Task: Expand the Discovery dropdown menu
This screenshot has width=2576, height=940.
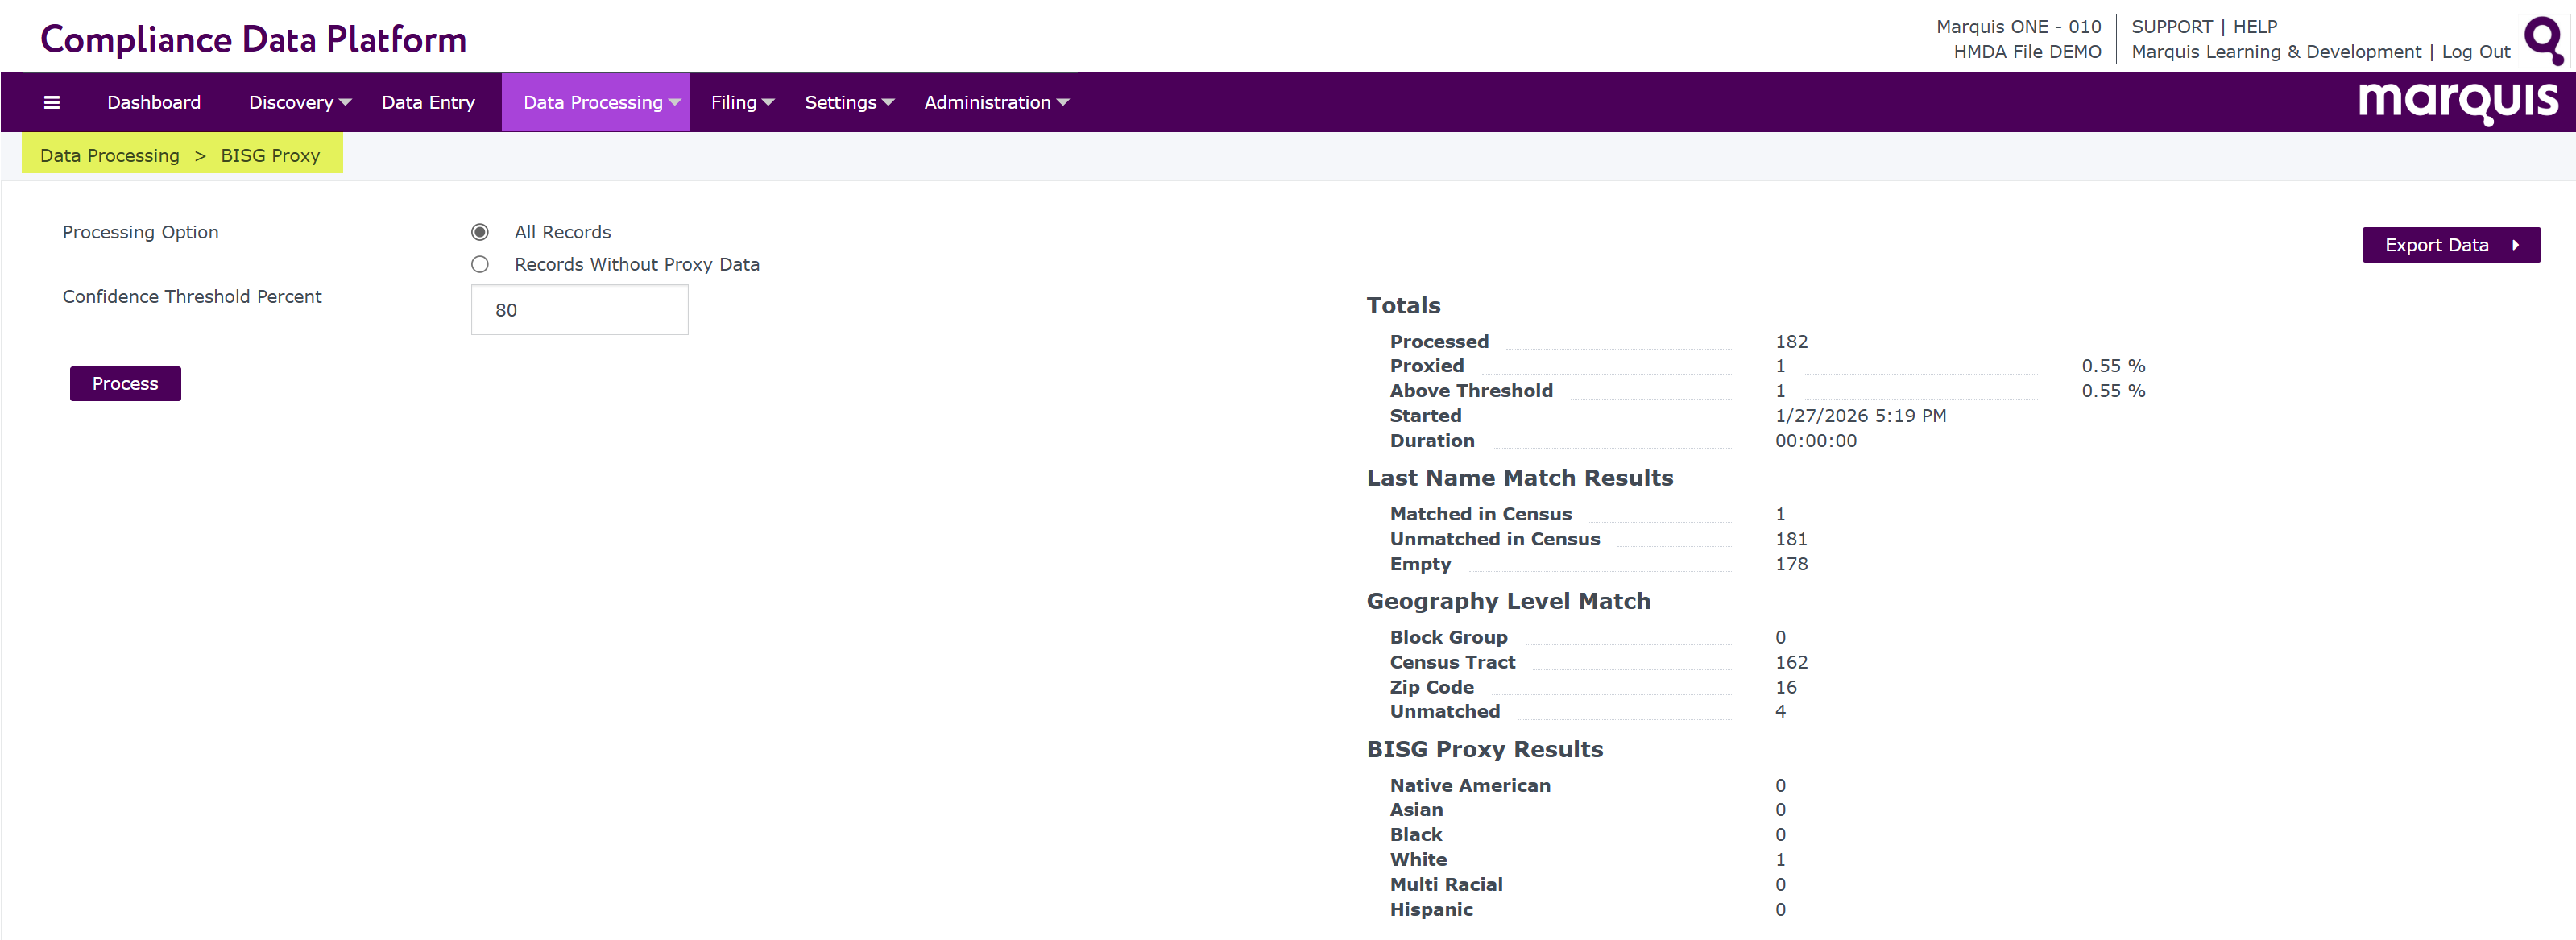Action: pos(299,102)
